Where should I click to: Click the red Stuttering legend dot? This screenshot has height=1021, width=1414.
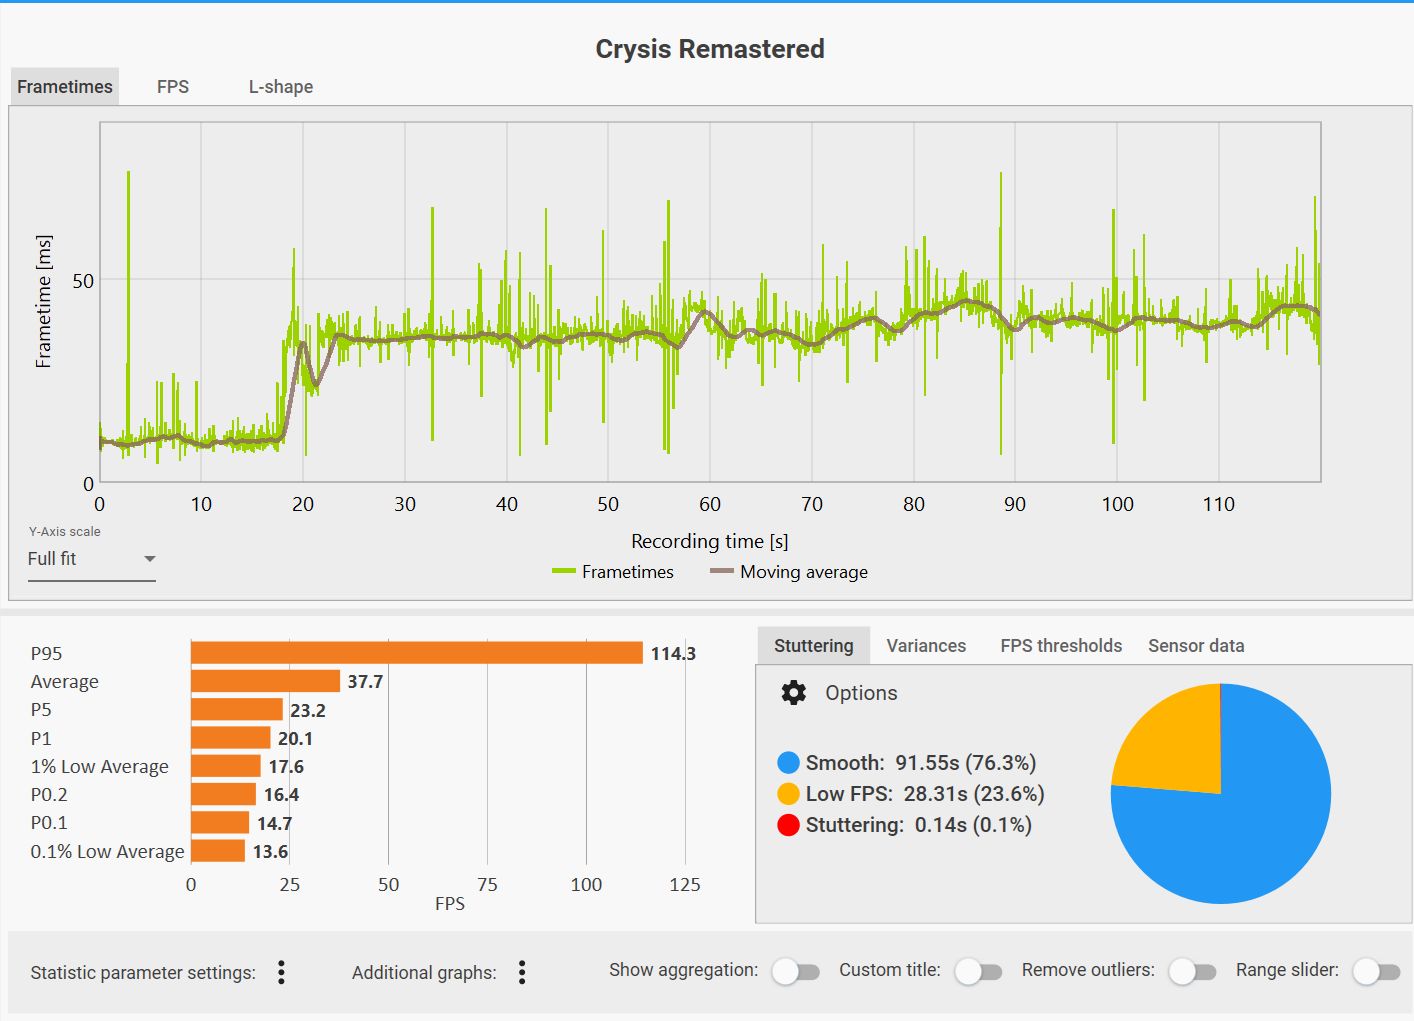pos(788,825)
